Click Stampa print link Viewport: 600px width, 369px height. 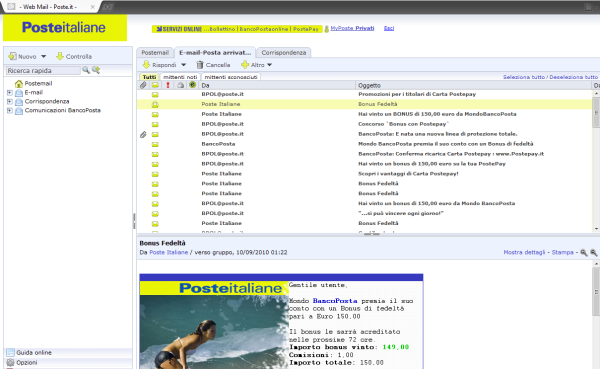coord(562,252)
